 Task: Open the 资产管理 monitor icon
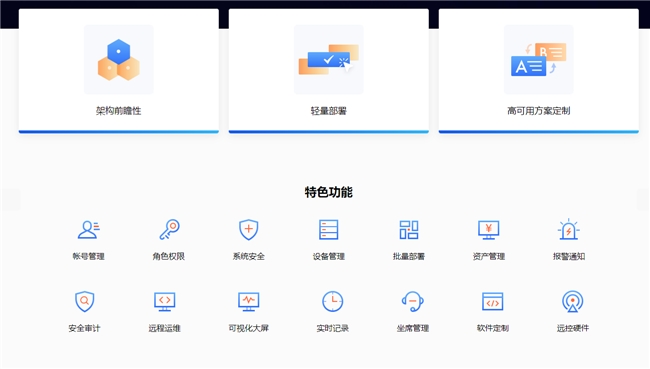pos(489,230)
